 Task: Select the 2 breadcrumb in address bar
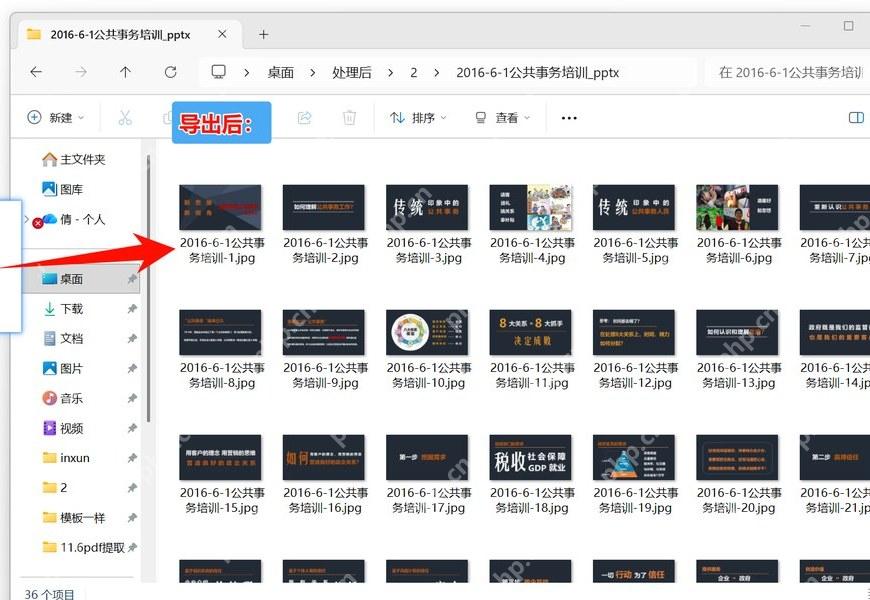(x=413, y=72)
